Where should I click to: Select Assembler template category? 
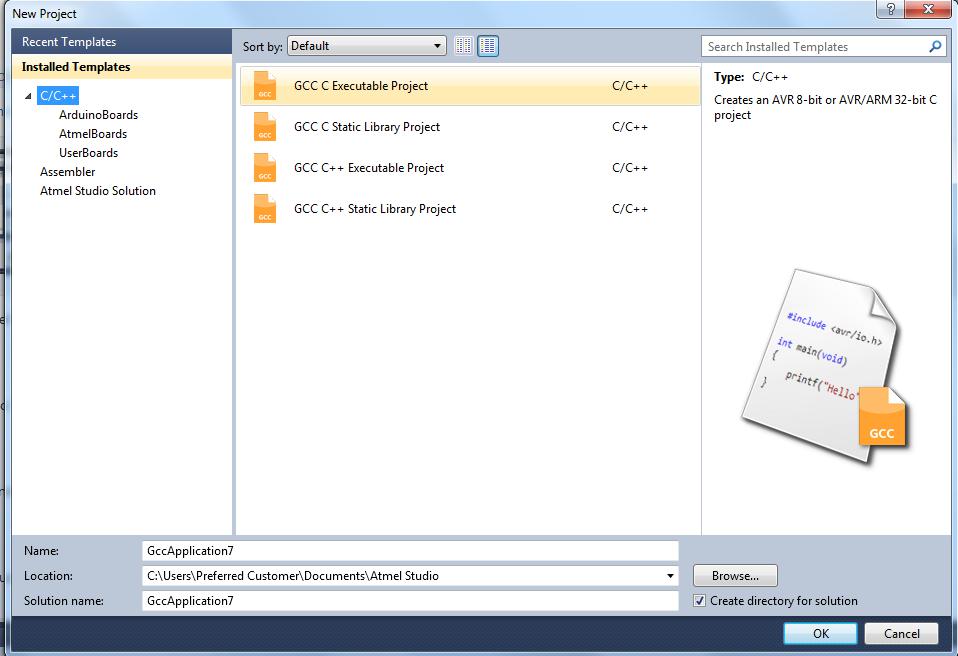tap(68, 172)
